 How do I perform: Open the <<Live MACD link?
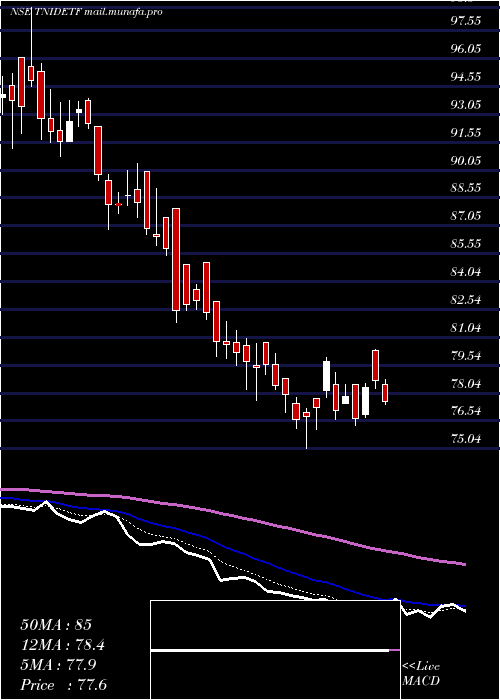[421, 674]
